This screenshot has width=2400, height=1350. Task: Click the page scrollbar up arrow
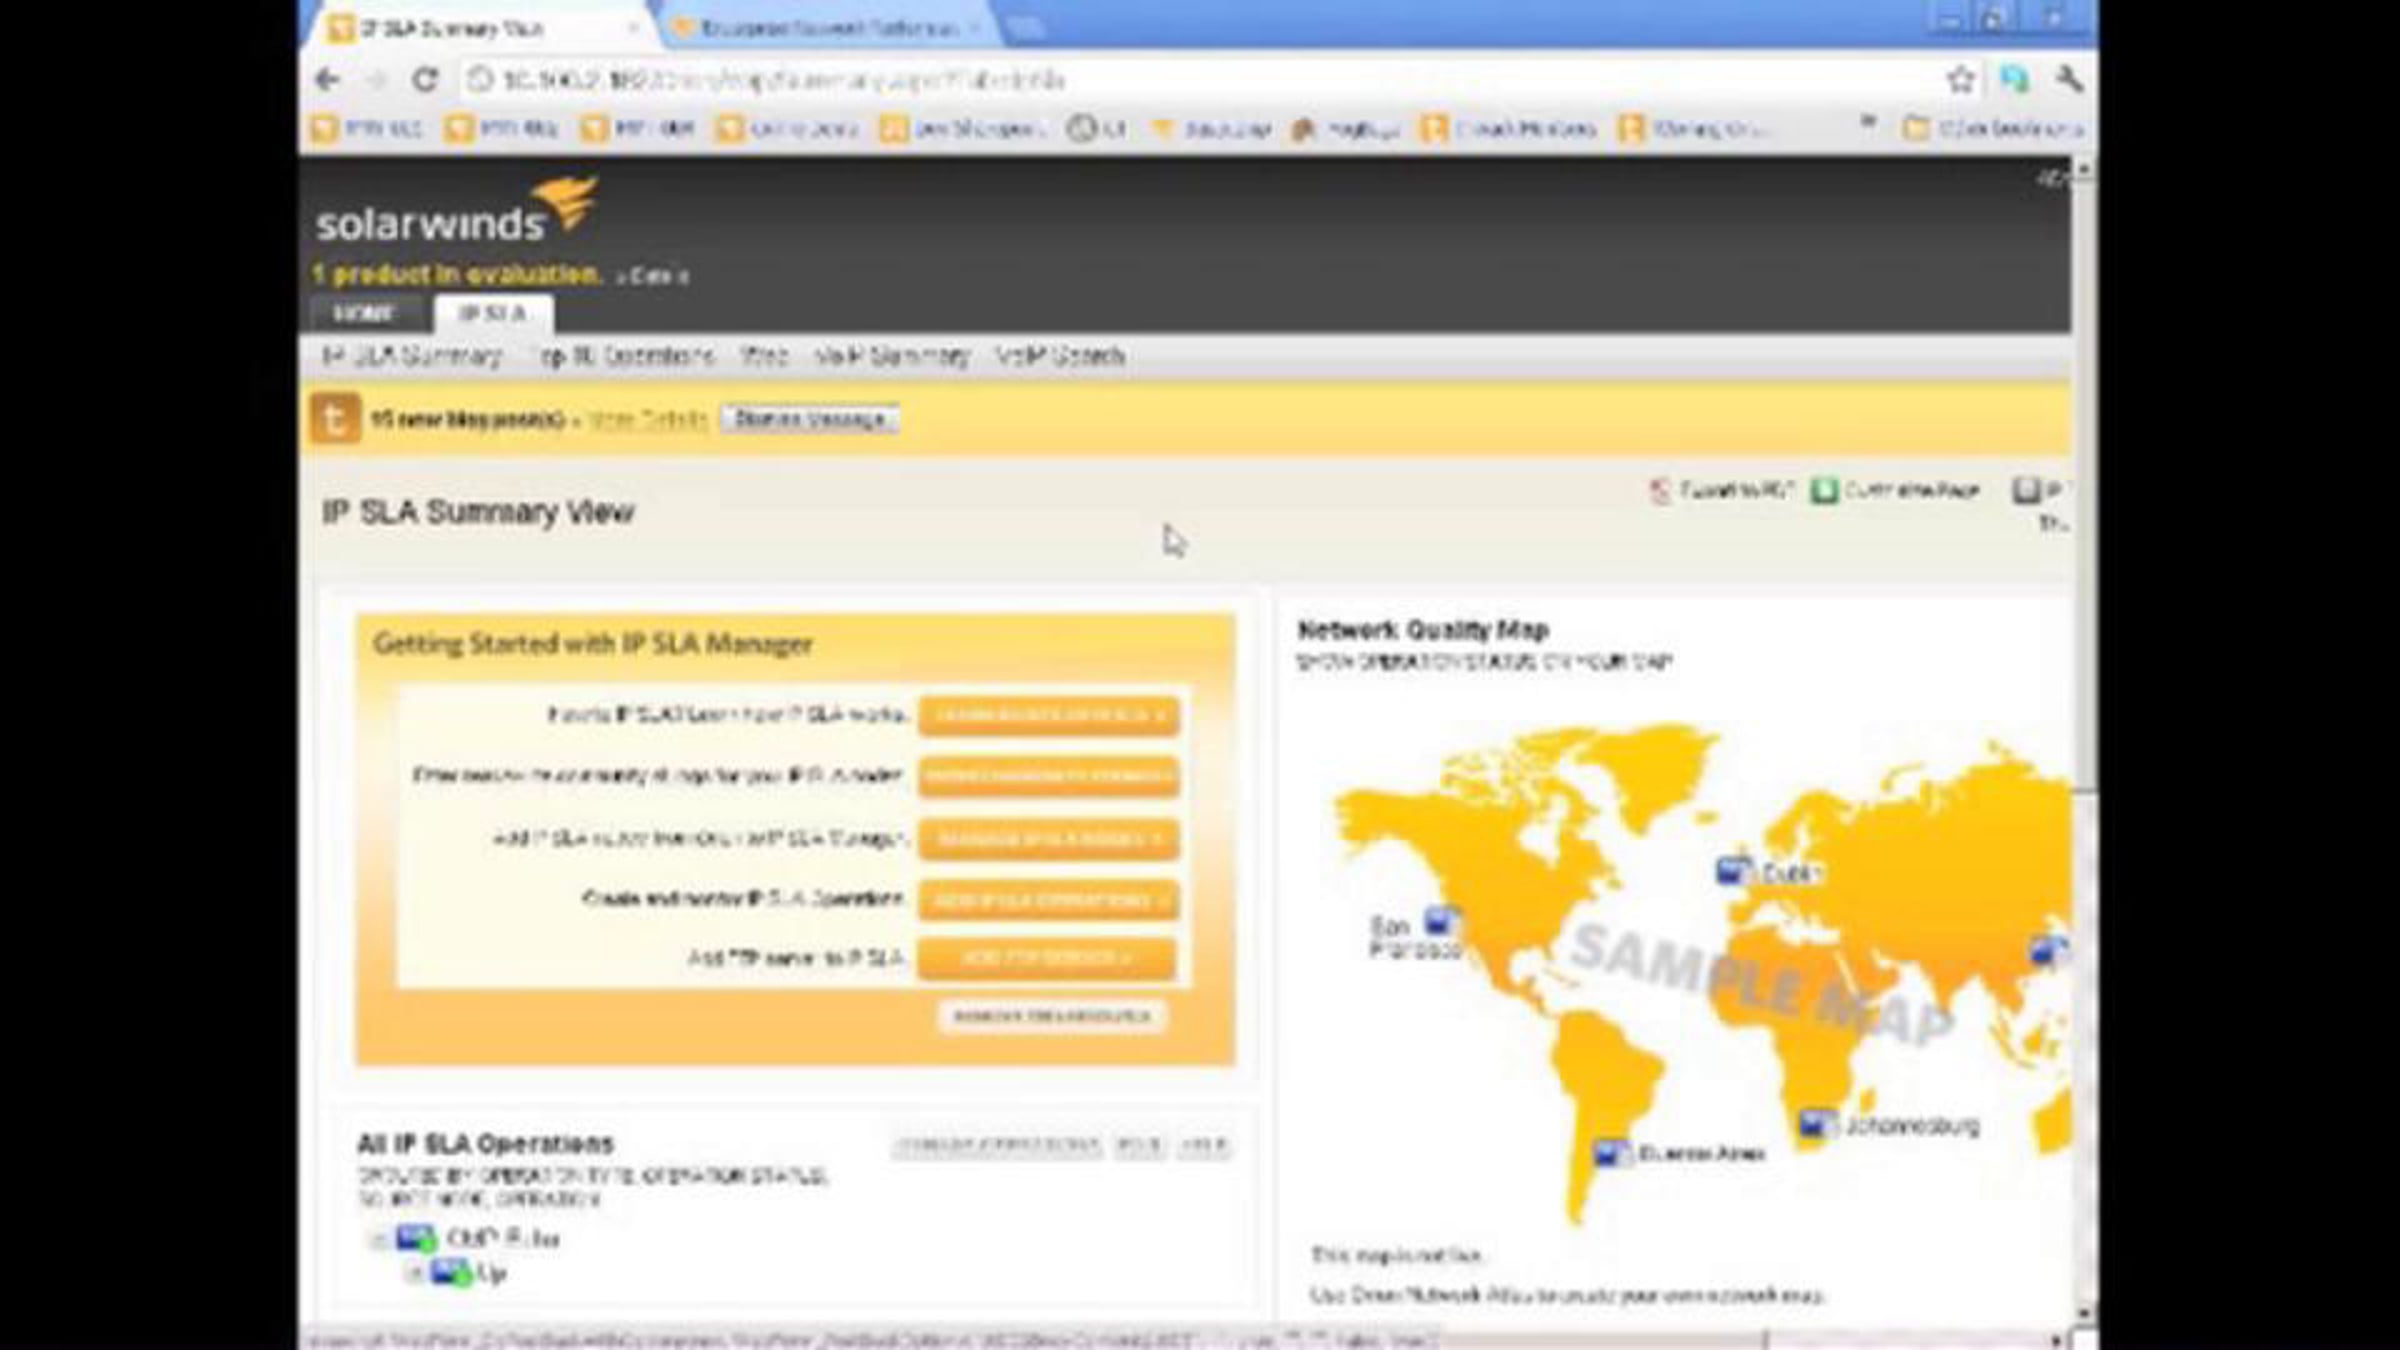click(x=2083, y=169)
